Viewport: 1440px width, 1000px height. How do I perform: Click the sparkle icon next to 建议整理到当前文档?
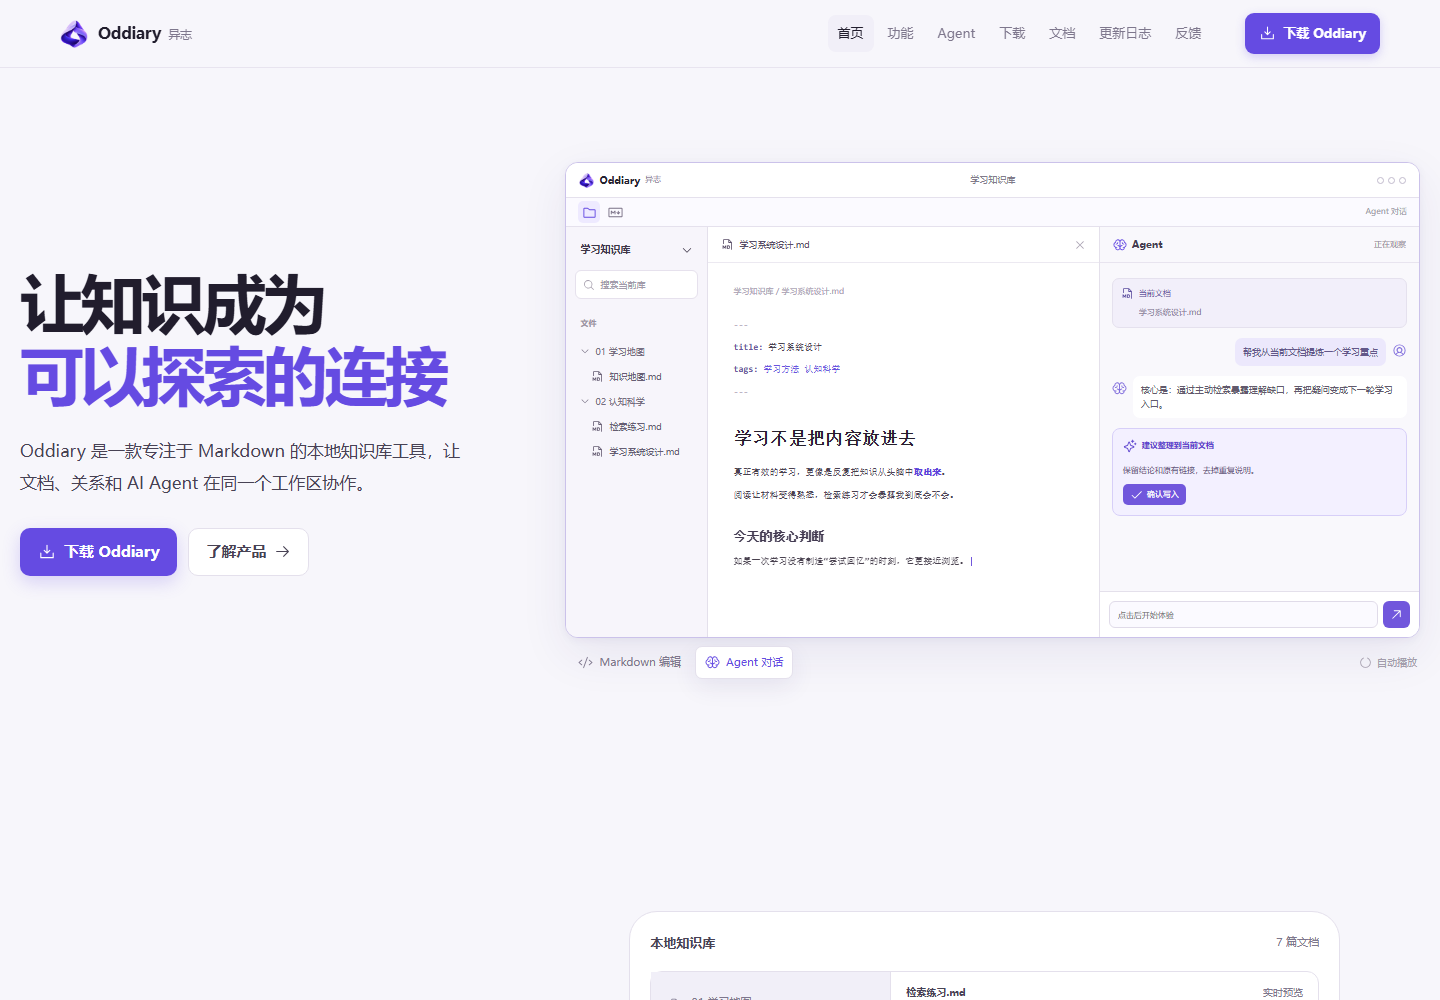click(x=1130, y=446)
